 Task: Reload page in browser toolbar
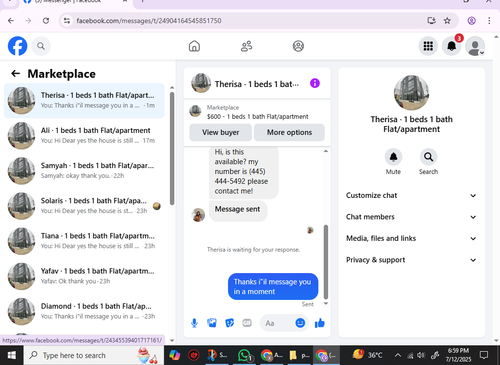coord(46,21)
